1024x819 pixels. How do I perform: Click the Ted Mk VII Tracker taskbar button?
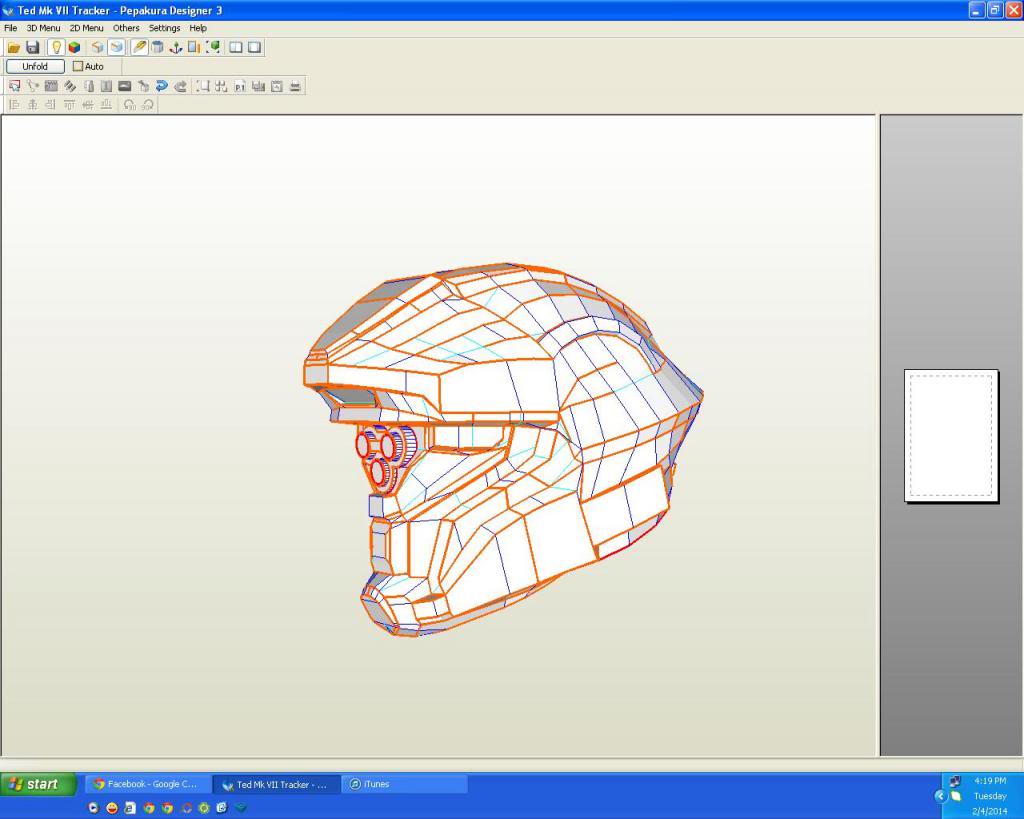point(276,784)
